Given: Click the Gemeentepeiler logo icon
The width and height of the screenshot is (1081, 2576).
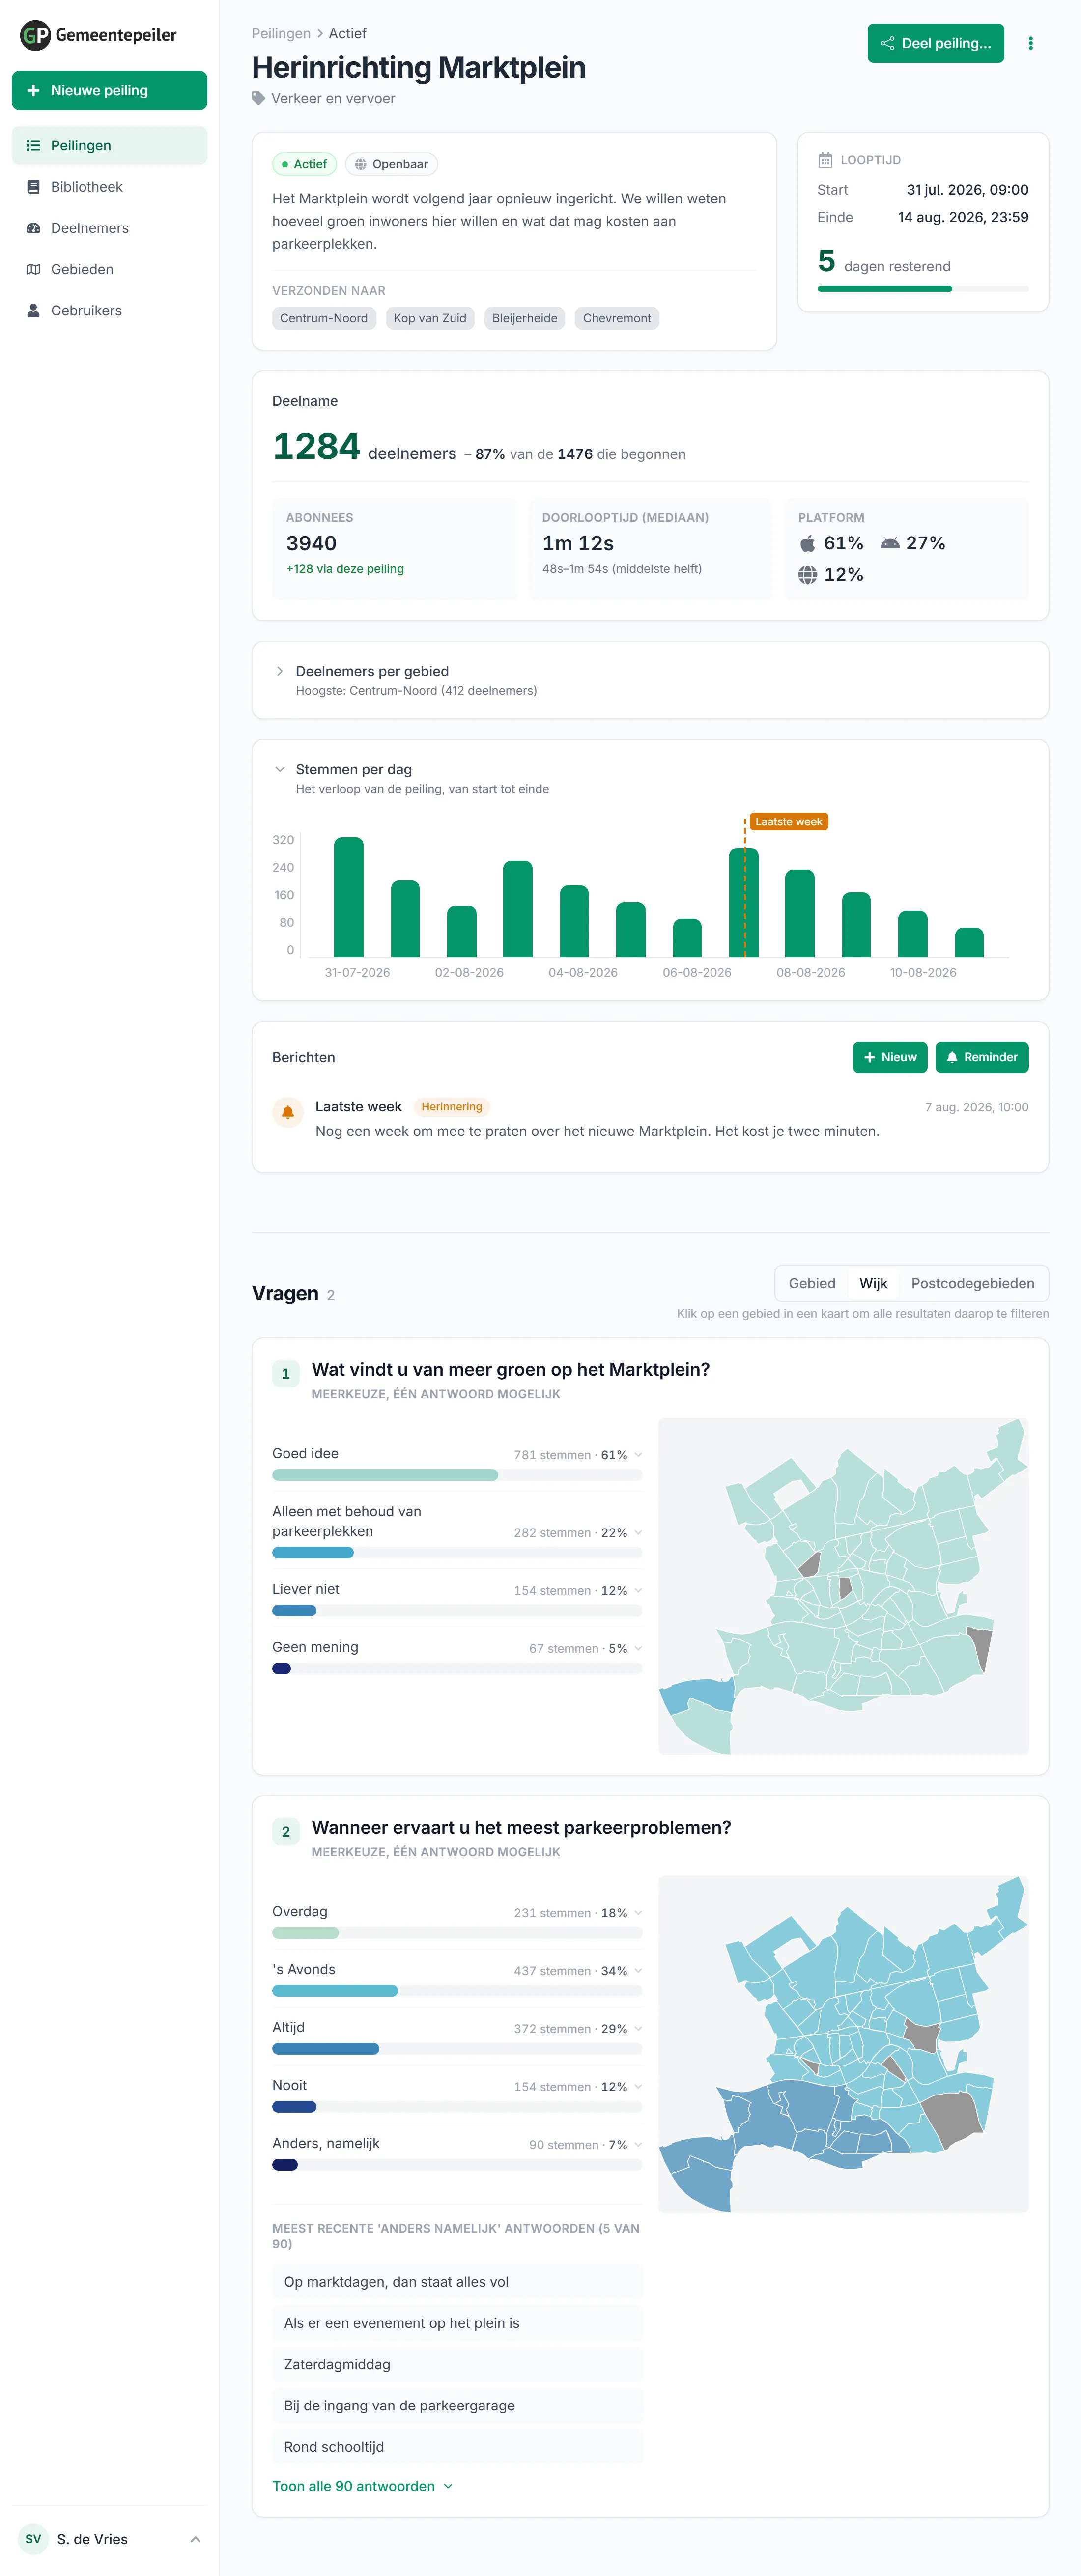Looking at the screenshot, I should [35, 35].
